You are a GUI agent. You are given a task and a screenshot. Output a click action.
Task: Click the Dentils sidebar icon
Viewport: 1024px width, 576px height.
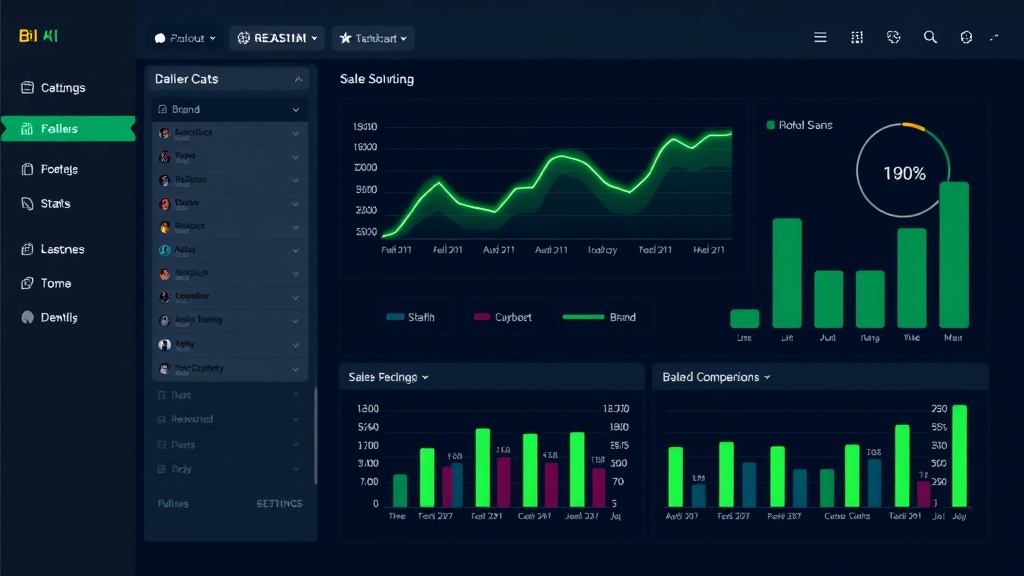pyautogui.click(x=27, y=317)
